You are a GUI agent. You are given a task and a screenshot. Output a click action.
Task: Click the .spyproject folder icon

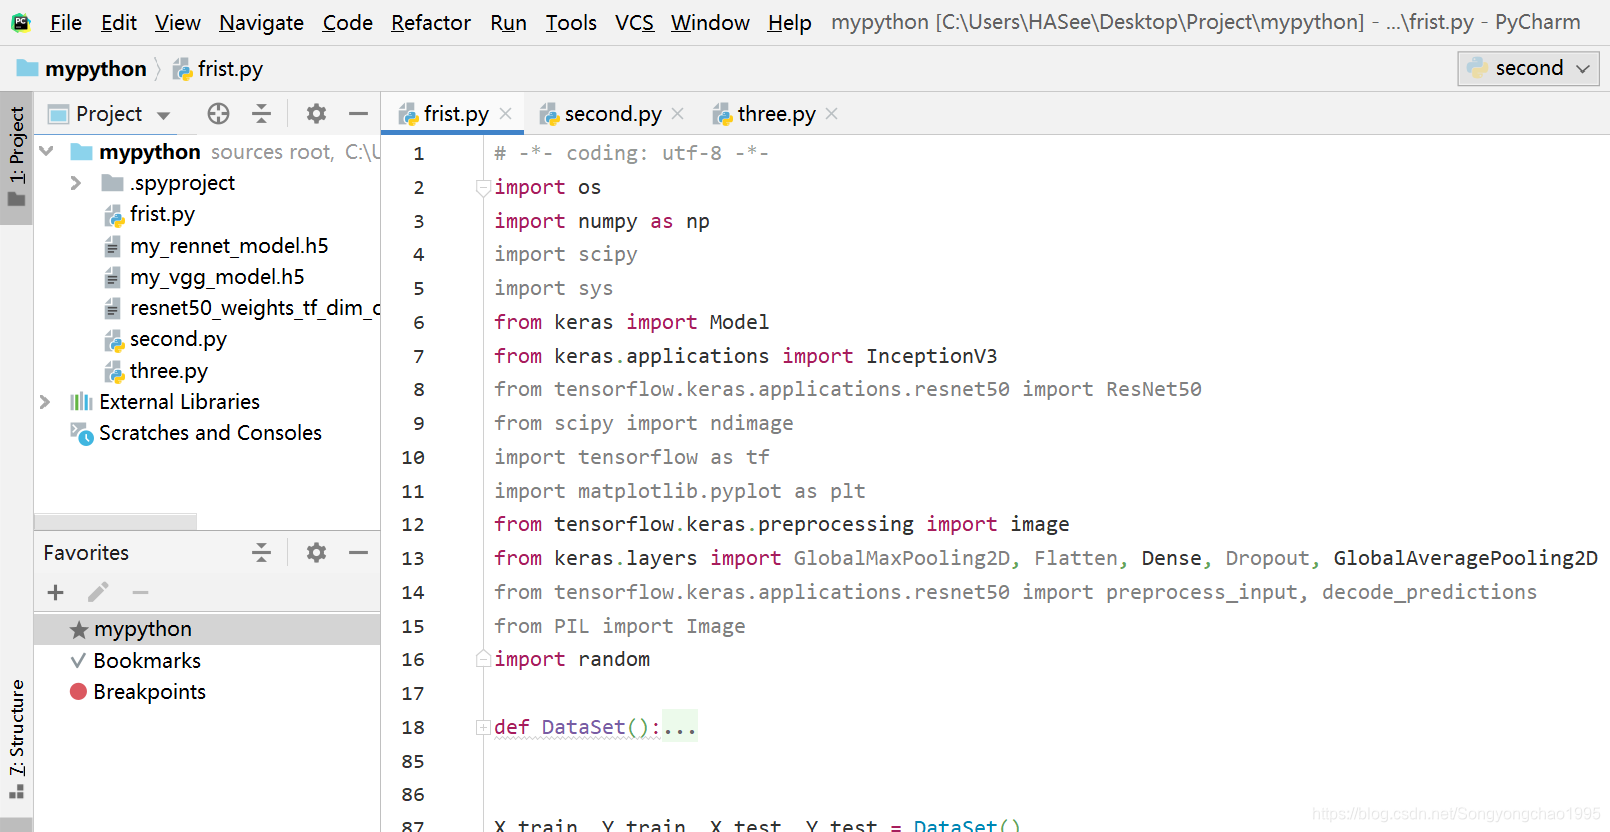(113, 183)
